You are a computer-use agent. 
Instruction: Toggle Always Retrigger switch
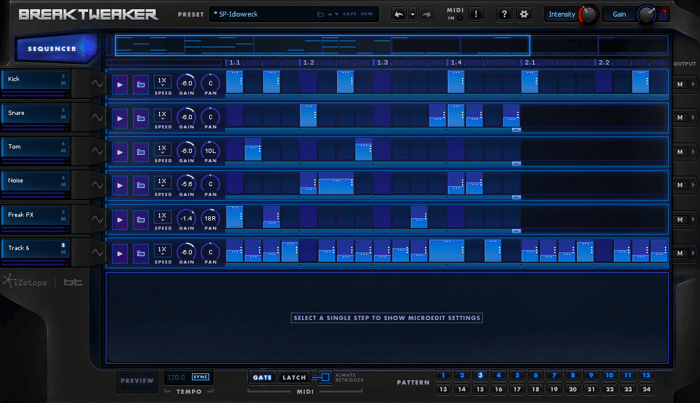pyautogui.click(x=325, y=377)
